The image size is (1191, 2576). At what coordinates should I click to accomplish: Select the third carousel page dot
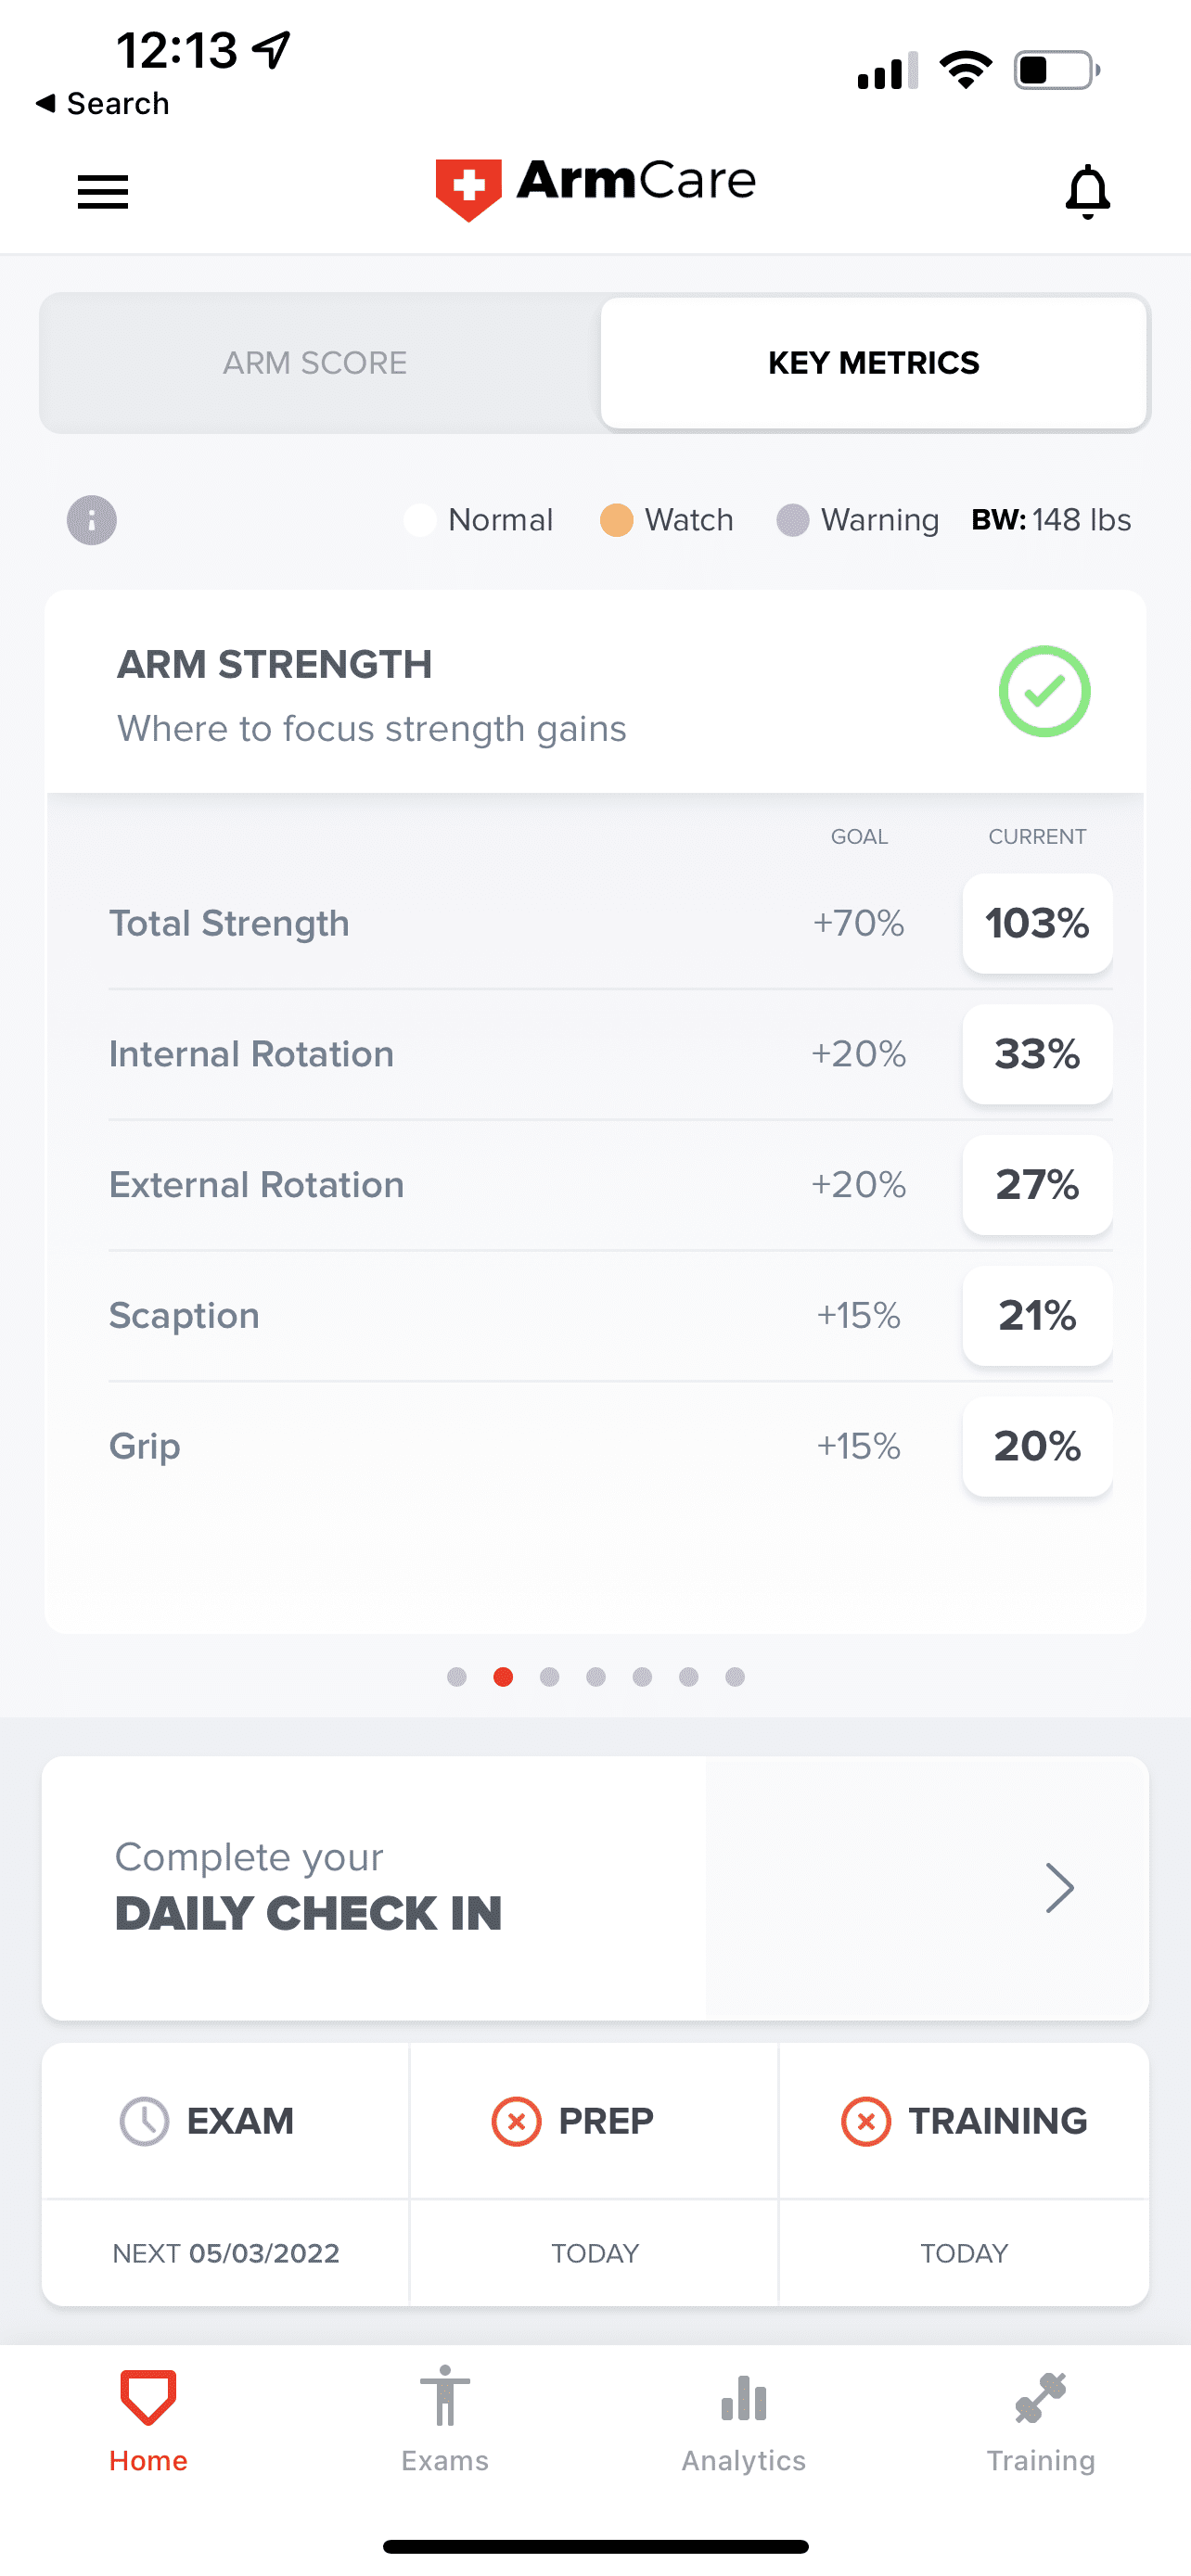[x=549, y=1677]
